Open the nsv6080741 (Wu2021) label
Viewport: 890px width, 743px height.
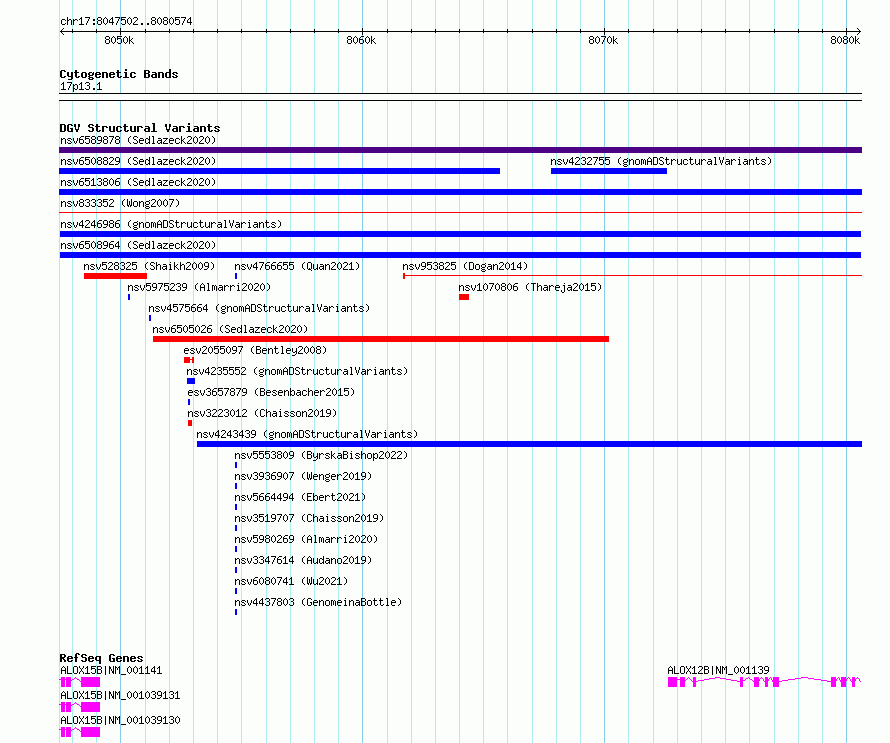click(291, 581)
